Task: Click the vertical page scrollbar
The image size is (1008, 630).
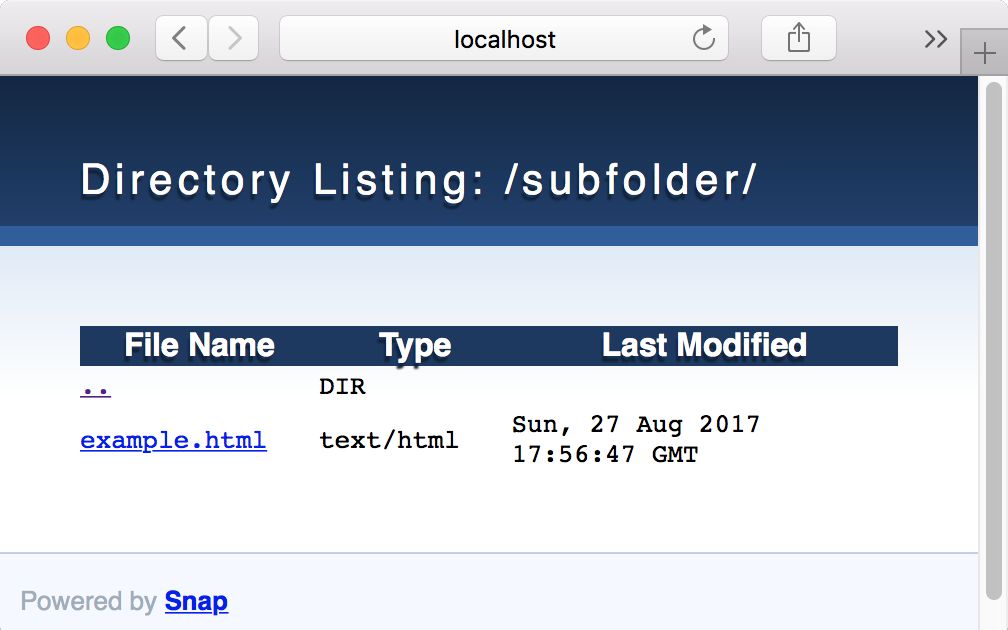Action: pos(993,341)
